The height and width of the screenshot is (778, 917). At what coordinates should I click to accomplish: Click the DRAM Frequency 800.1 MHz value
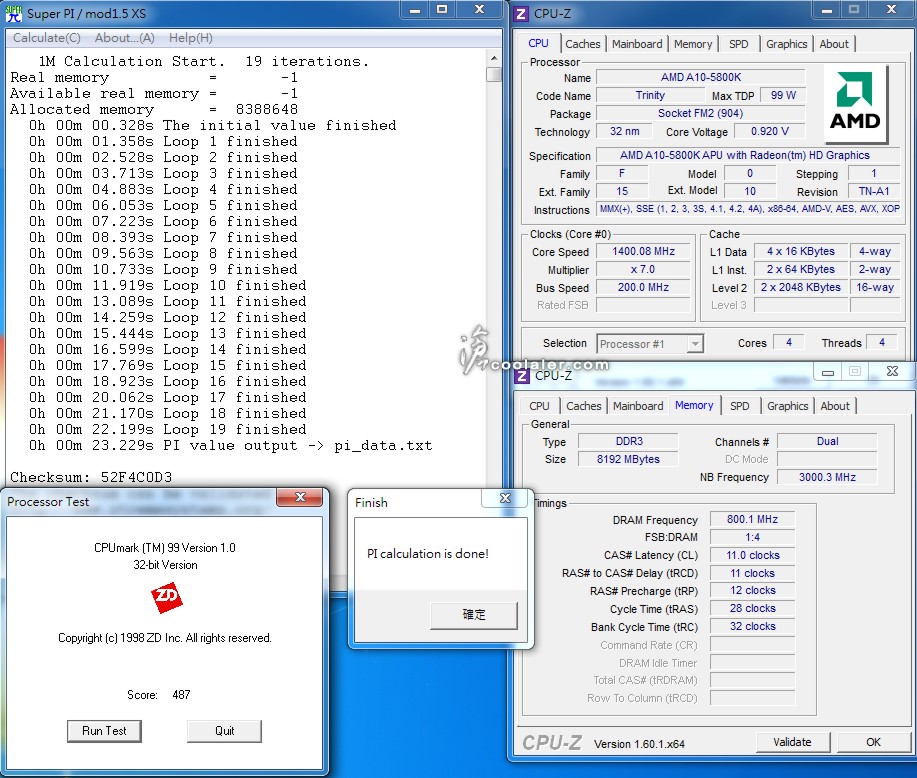(x=753, y=519)
